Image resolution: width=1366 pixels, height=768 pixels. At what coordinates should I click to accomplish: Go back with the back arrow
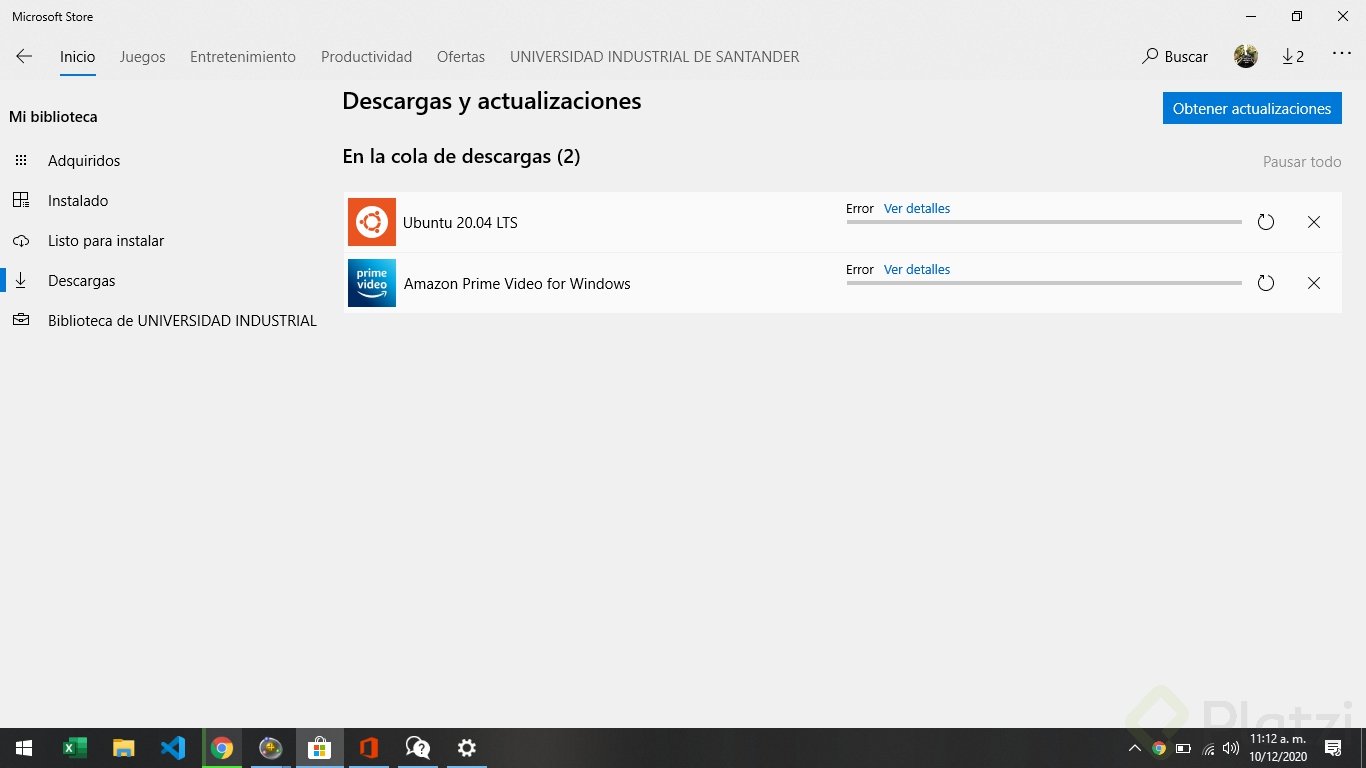[x=24, y=57]
